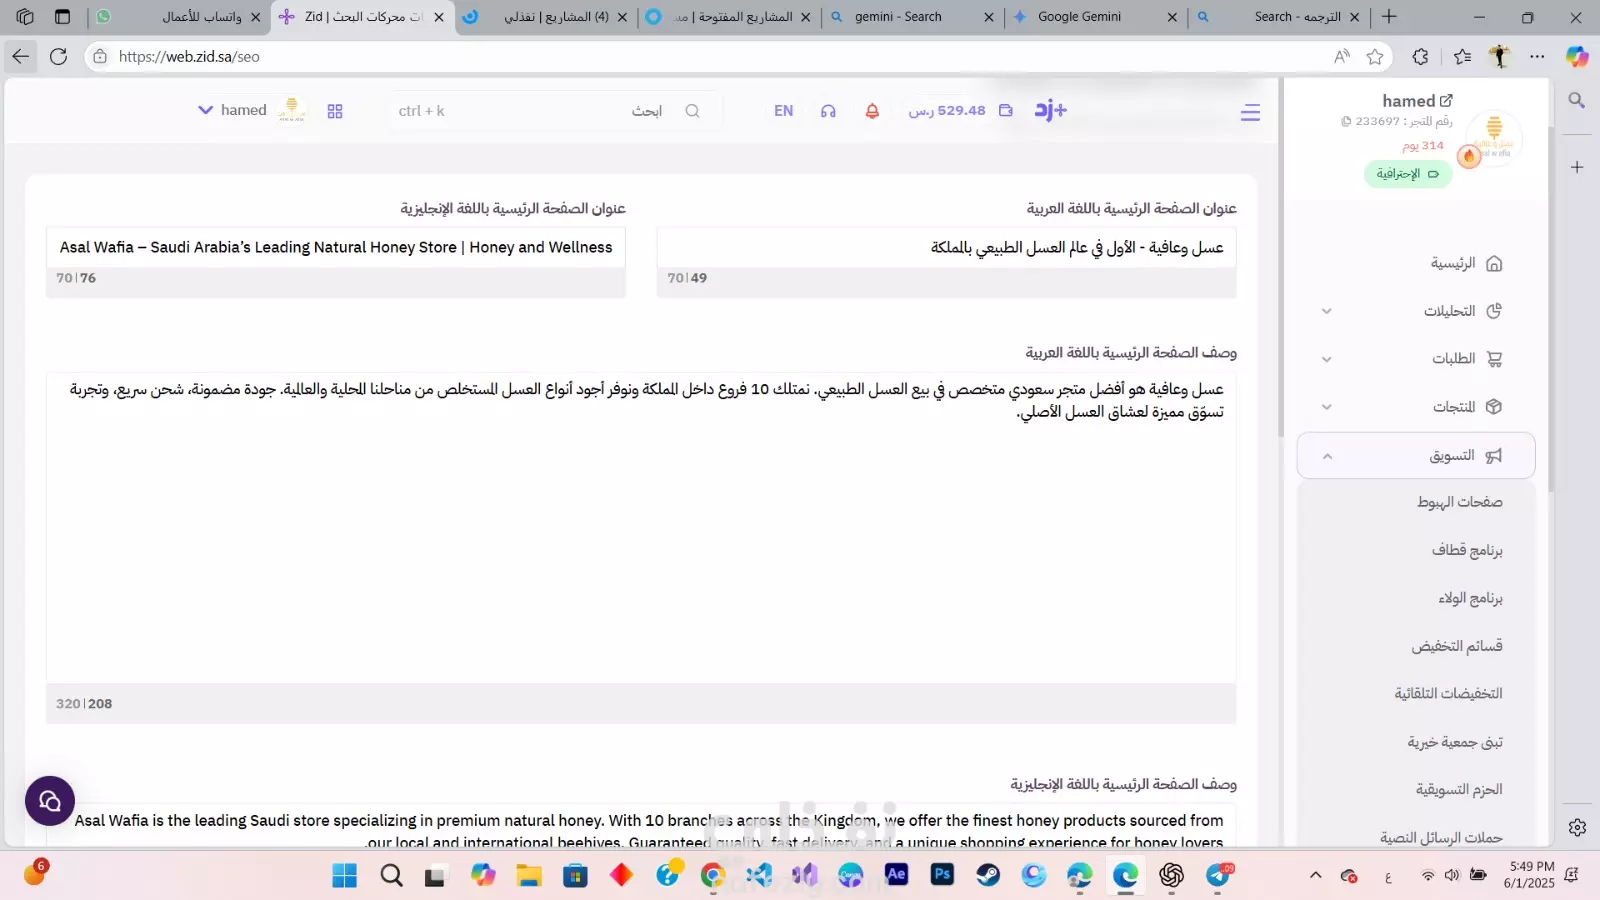
Task: Click the الإحترافية plan badge
Action: (1408, 173)
